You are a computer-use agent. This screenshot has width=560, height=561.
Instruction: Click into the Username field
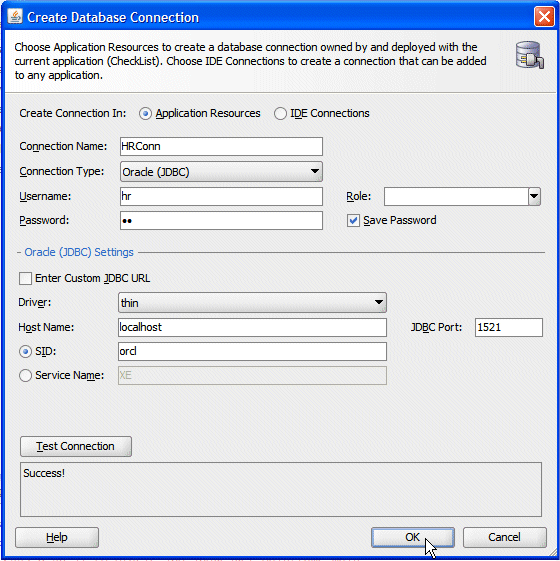pos(221,196)
